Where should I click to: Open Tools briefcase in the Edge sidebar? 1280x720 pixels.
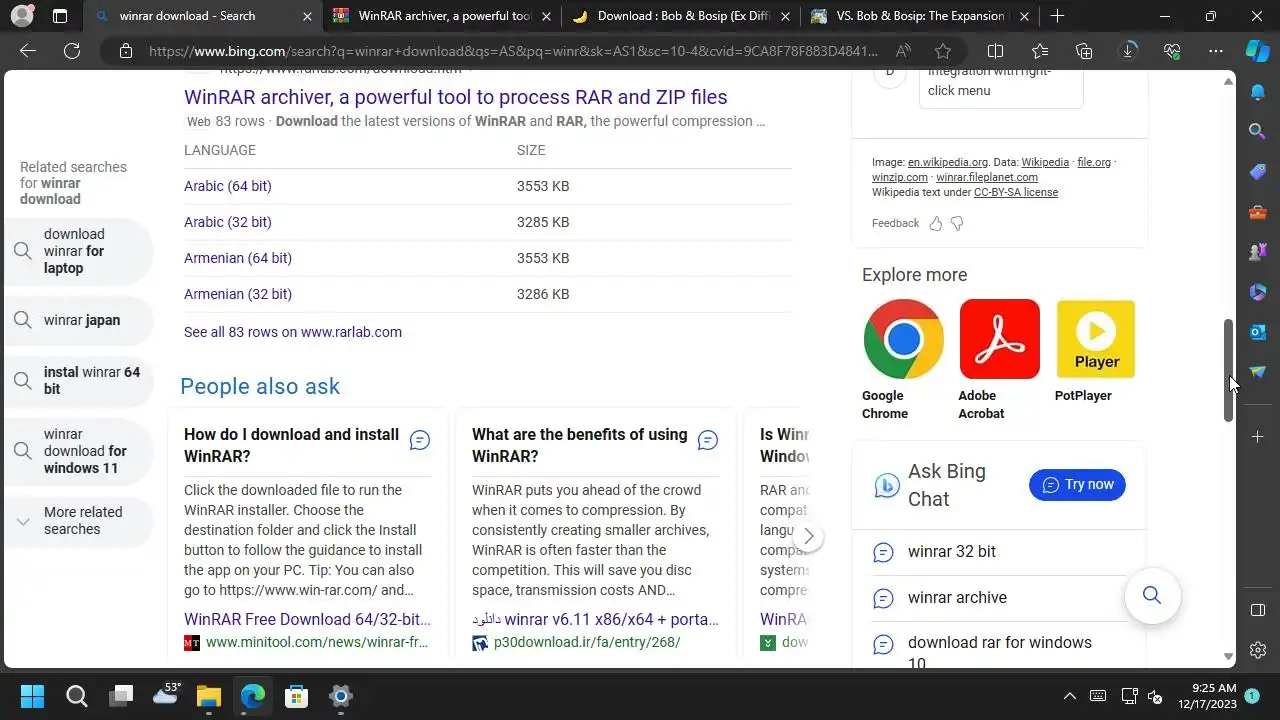tap(1258, 212)
